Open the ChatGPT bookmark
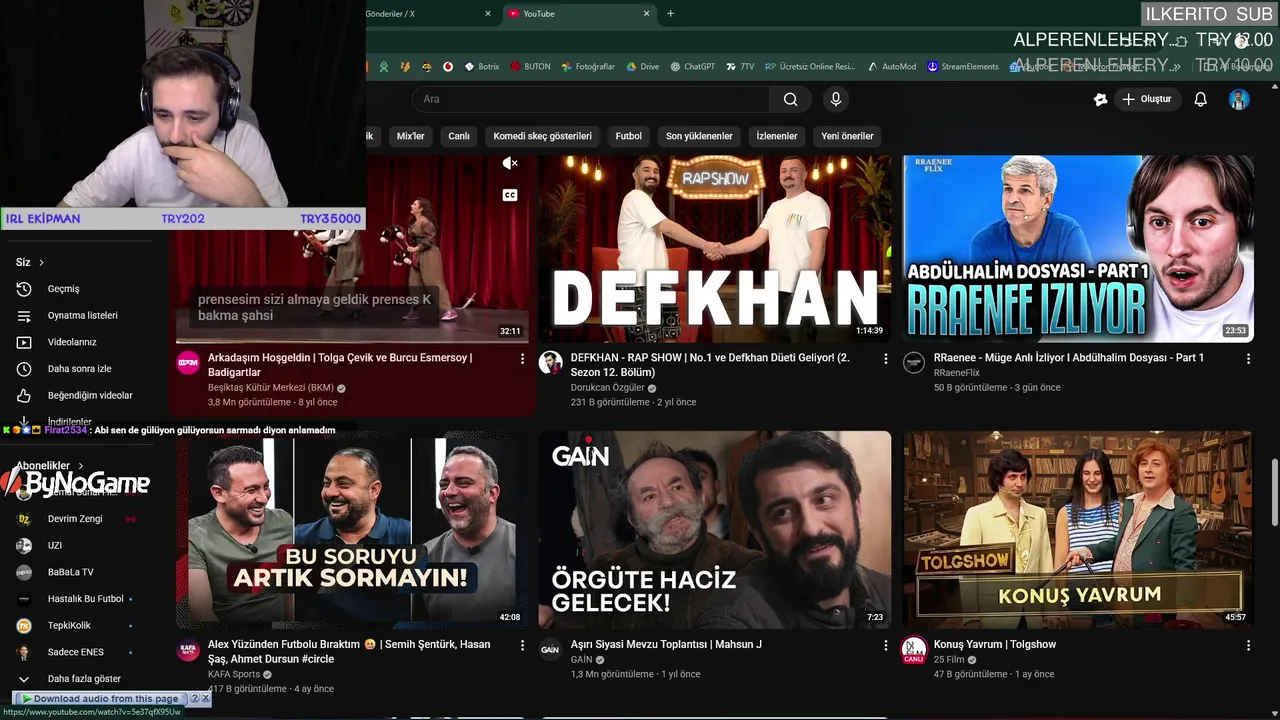Image resolution: width=1280 pixels, height=720 pixels. (692, 67)
